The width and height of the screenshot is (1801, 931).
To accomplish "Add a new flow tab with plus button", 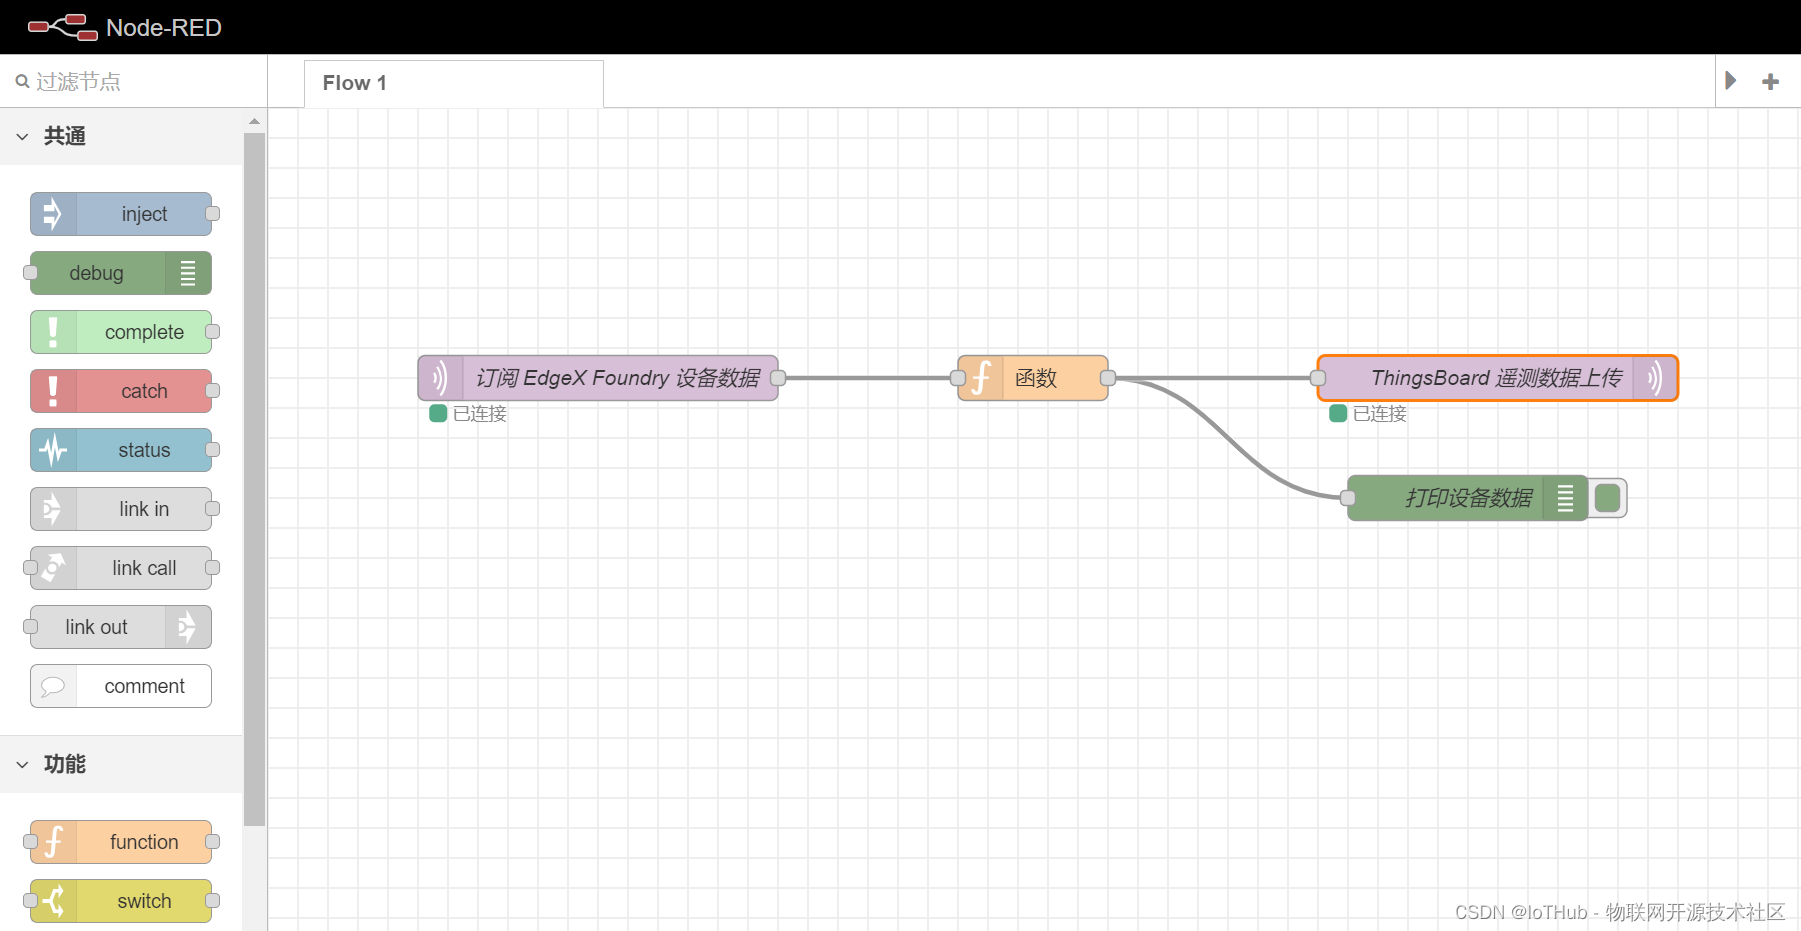I will (1770, 81).
